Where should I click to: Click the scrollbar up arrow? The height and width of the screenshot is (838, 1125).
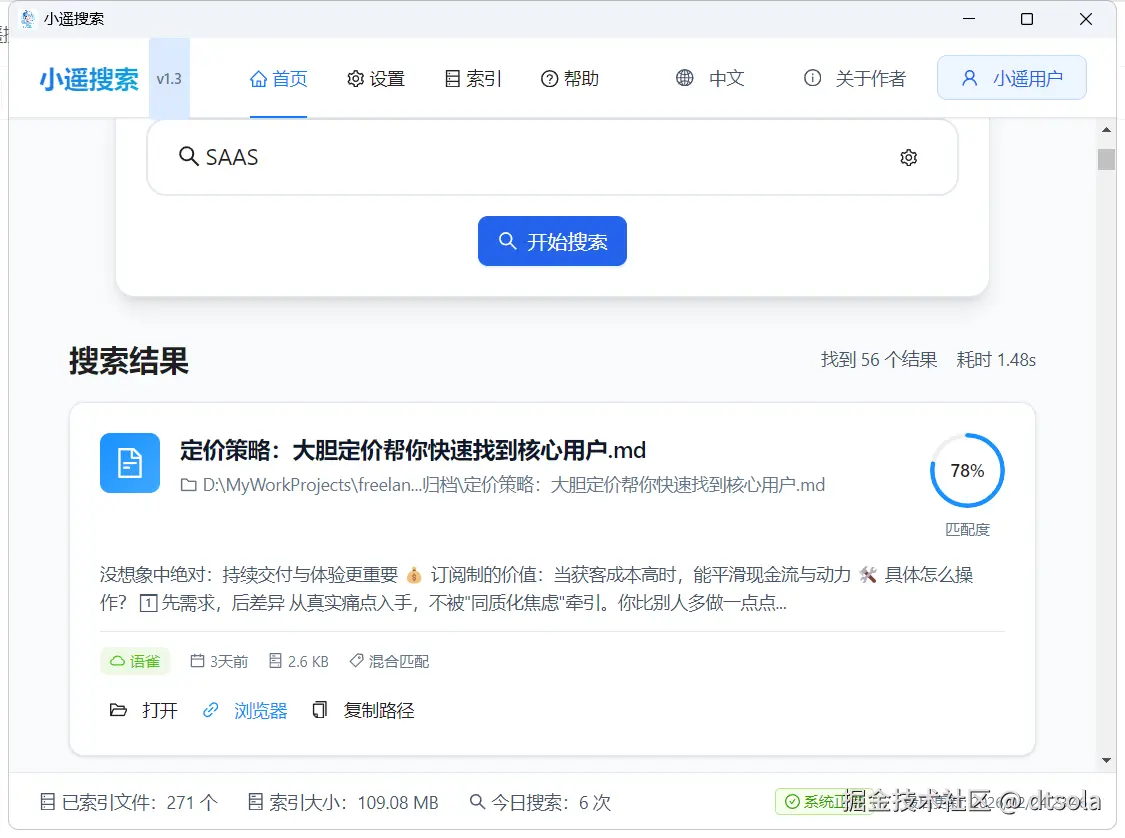[1106, 130]
